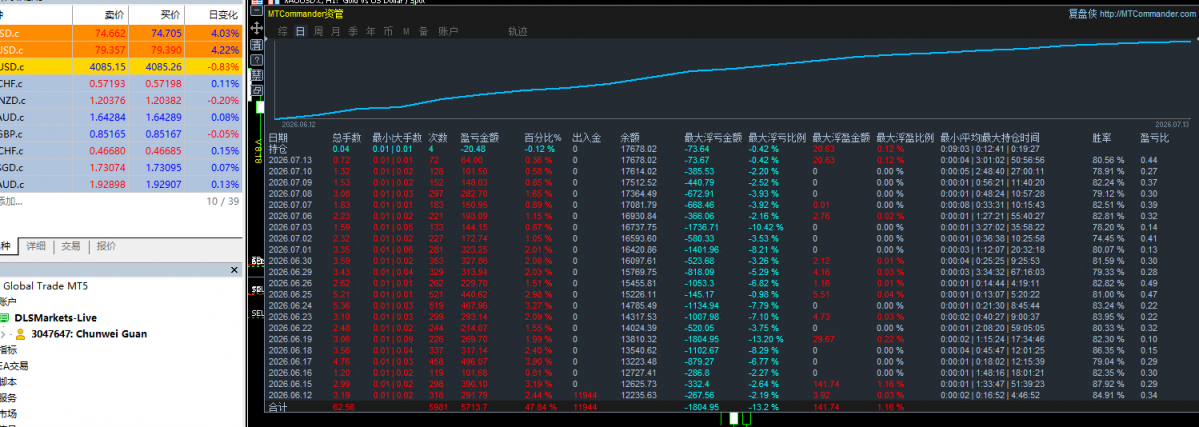Expand the 3047647: Chunwei Guan account node
This screenshot has width=1199, height=427.
coord(4,334)
